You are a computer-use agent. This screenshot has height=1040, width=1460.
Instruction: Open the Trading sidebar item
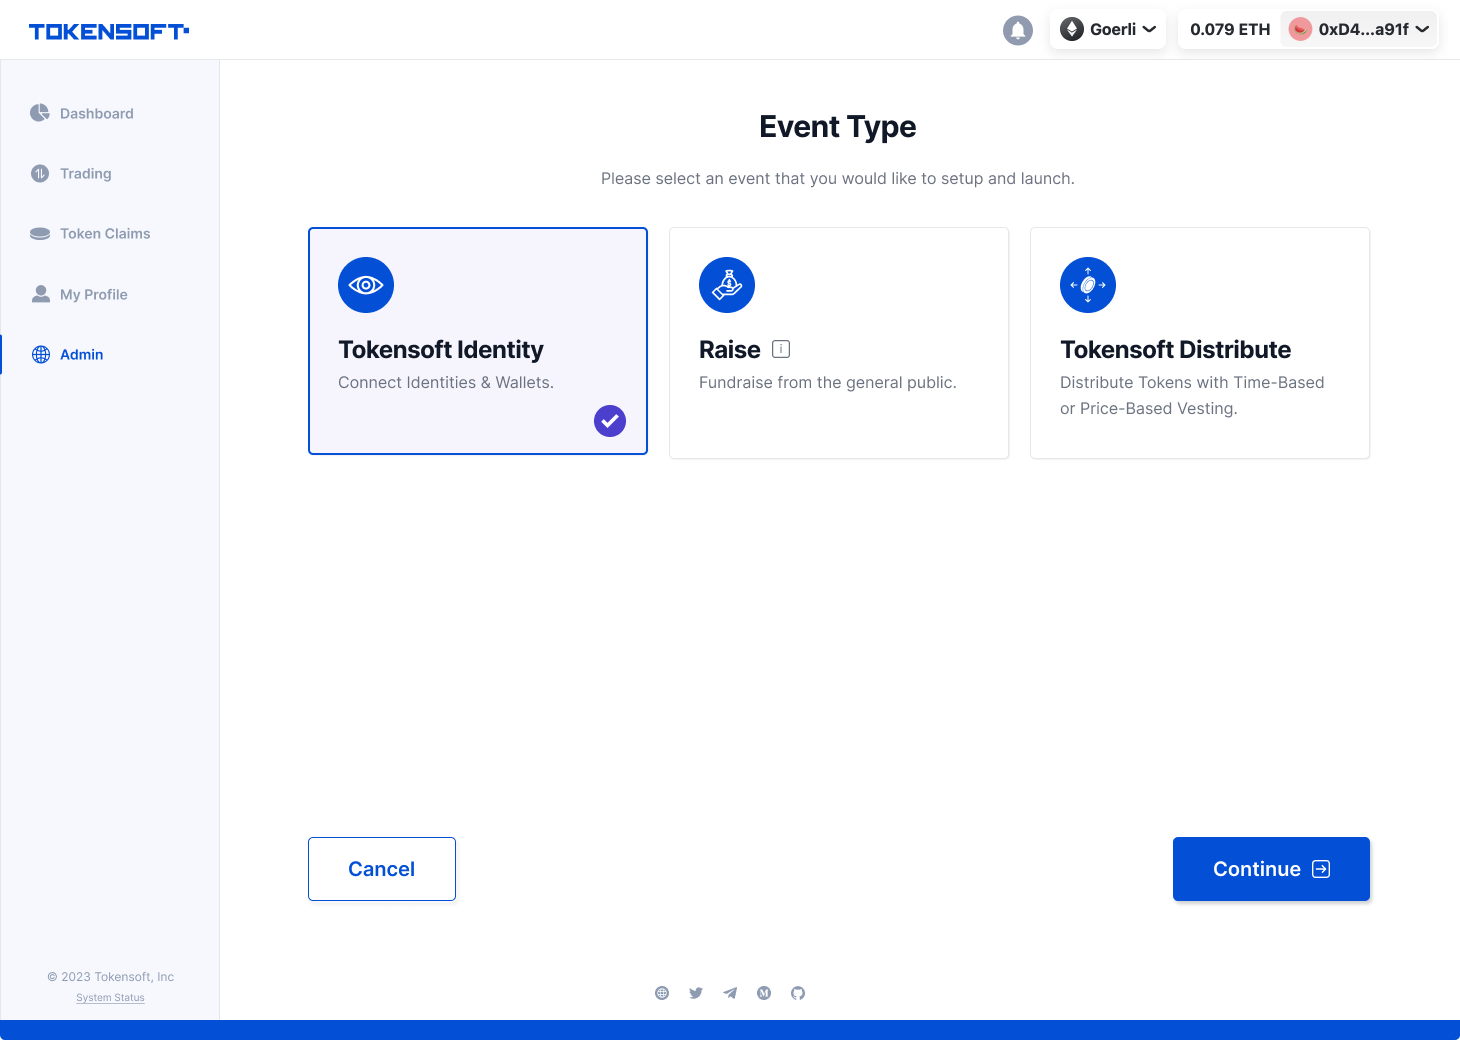[x=85, y=173]
